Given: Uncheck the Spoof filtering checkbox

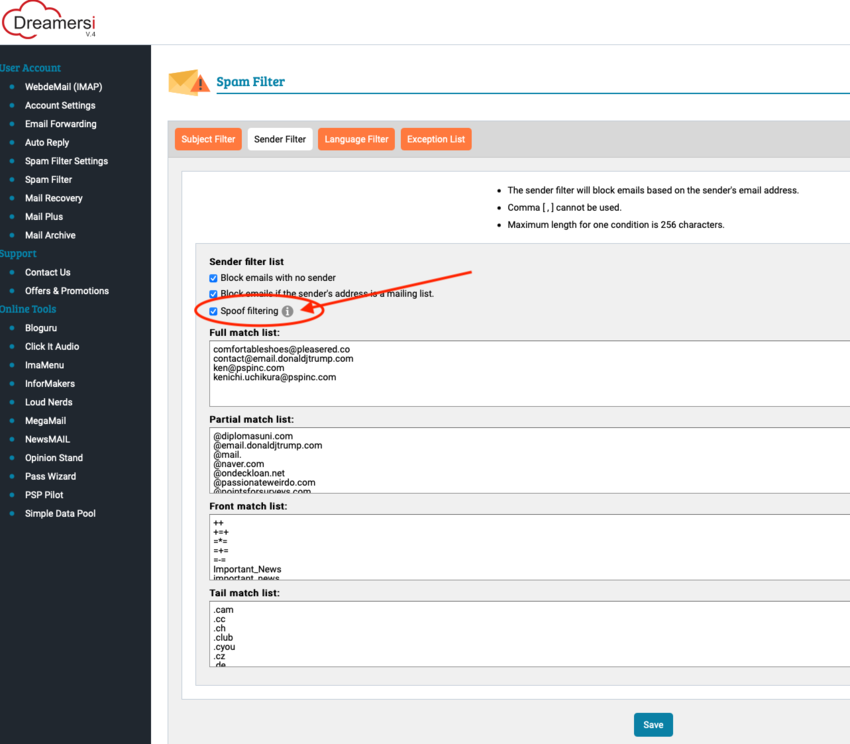Looking at the screenshot, I should click(x=213, y=311).
